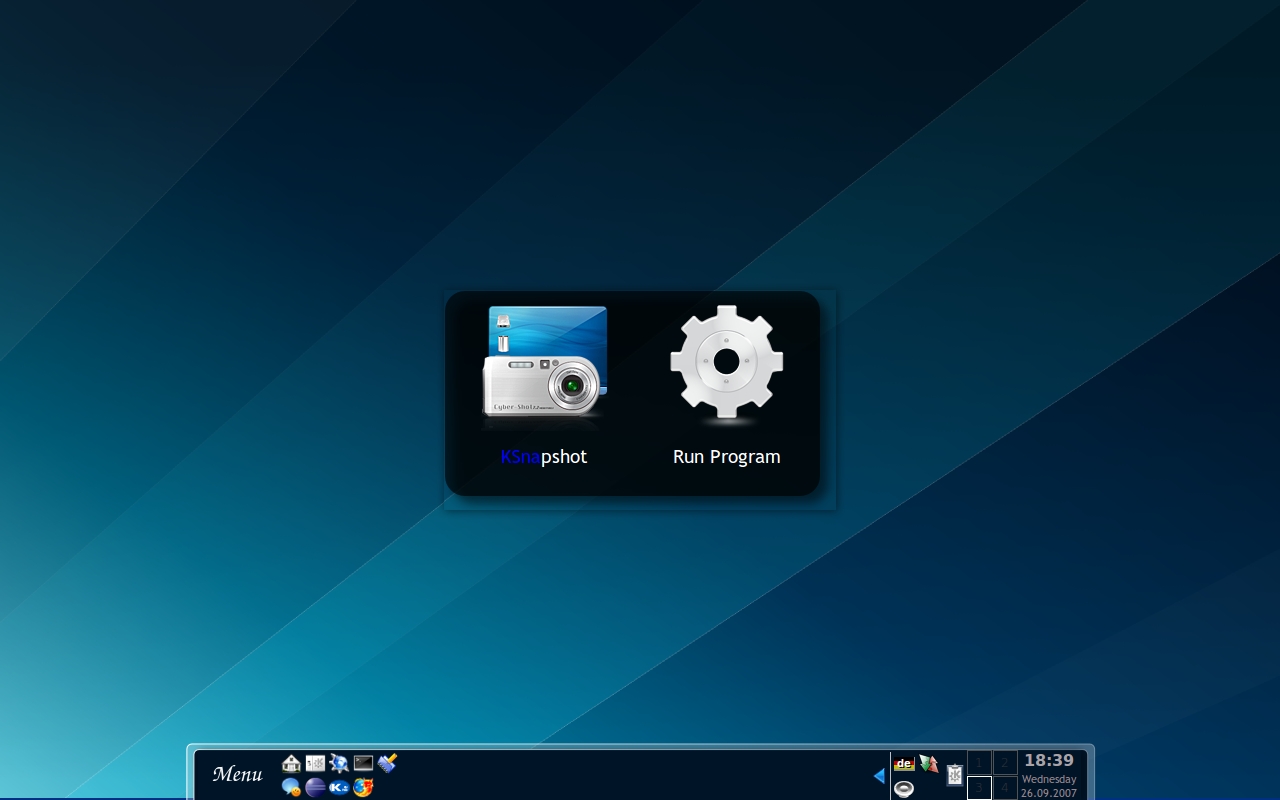Open the Home folder house icon

pos(291,764)
